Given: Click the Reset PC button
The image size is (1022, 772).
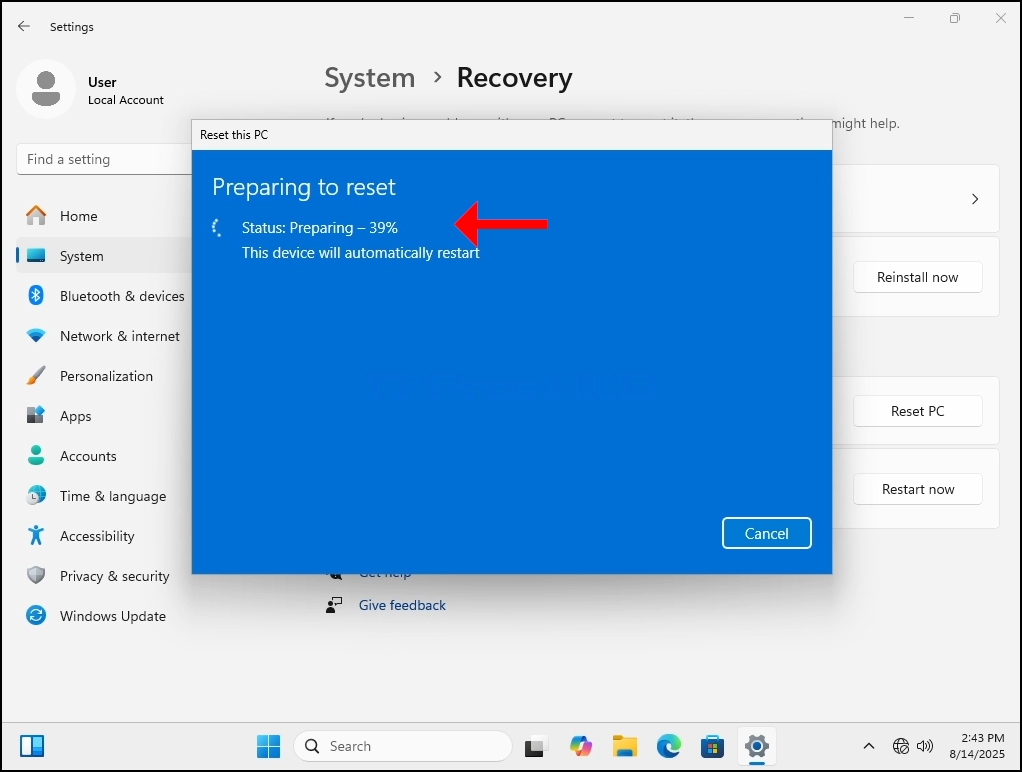Looking at the screenshot, I should click(x=917, y=411).
